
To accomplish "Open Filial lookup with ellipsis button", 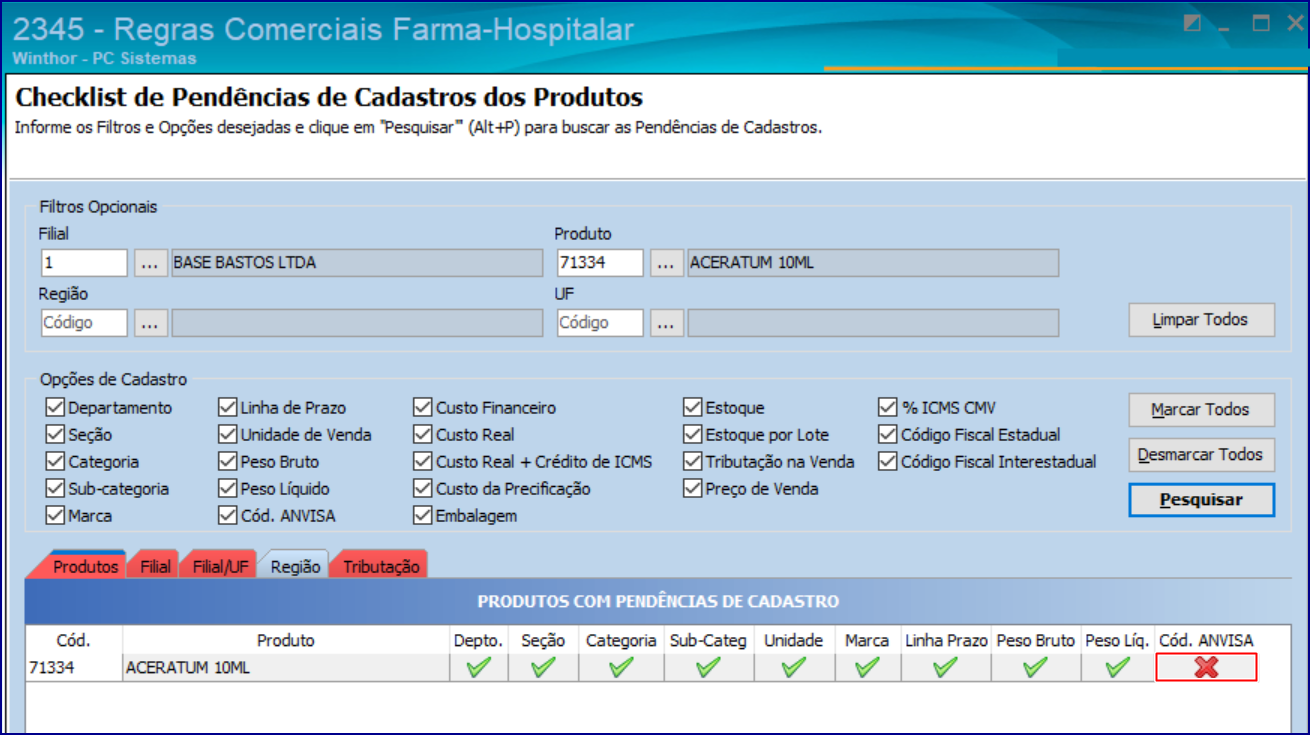I will click(x=150, y=263).
